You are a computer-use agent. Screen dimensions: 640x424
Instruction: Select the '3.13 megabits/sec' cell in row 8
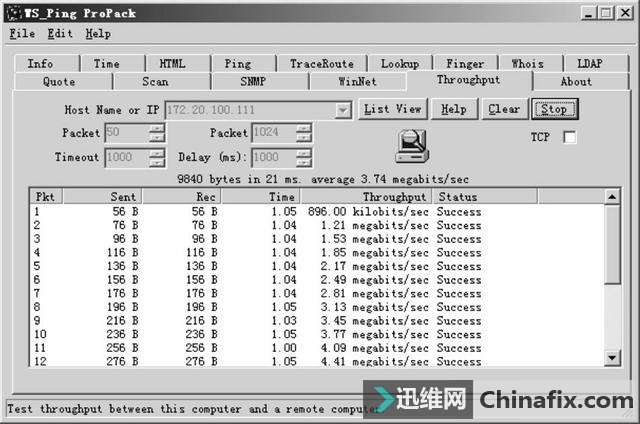[x=375, y=307]
